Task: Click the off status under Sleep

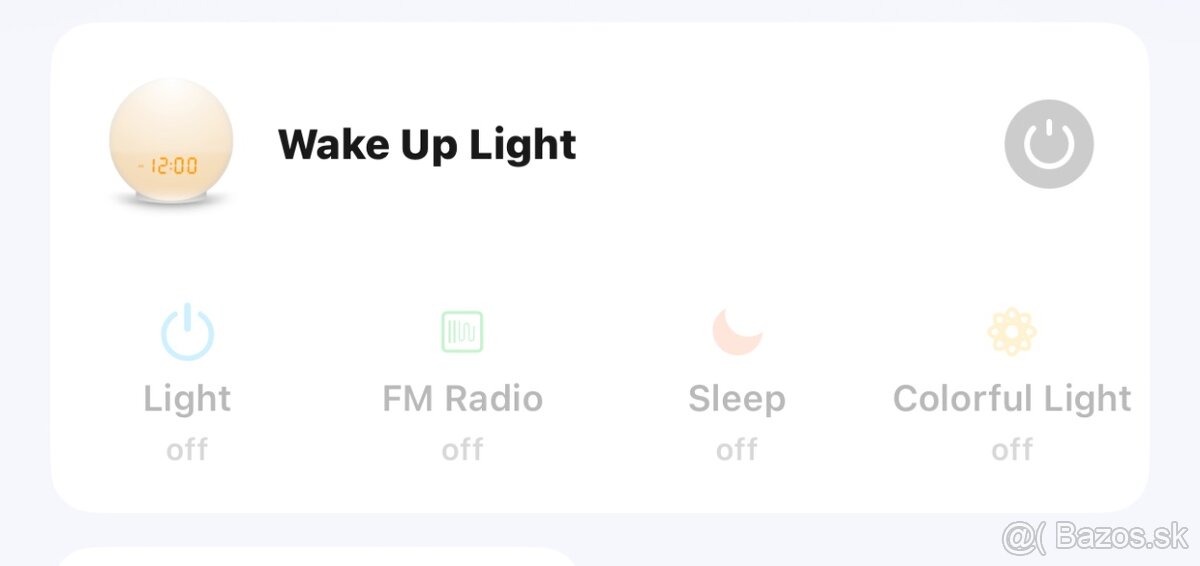Action: pos(737,450)
